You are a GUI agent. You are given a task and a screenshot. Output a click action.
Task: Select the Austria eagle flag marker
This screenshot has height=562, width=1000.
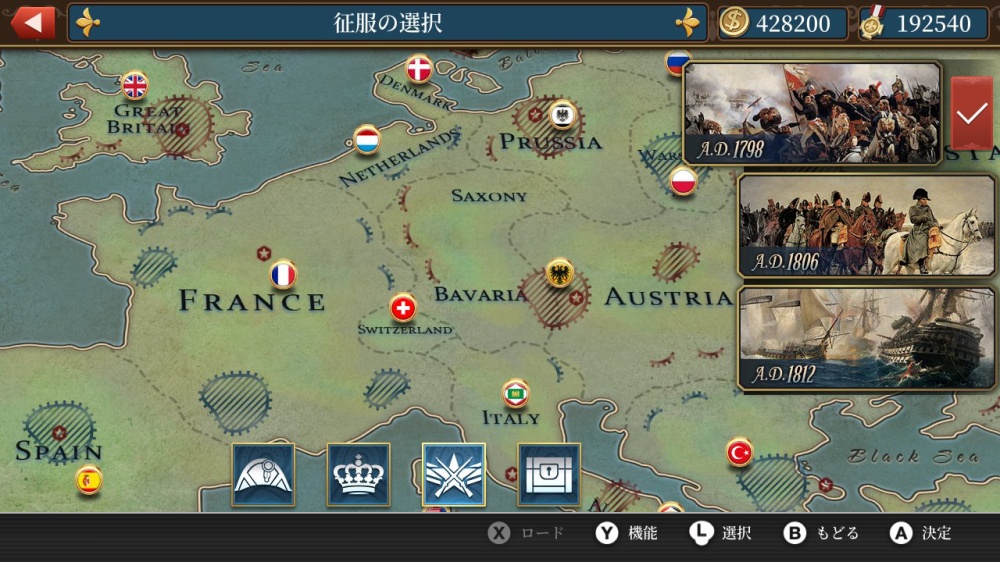coord(559,274)
